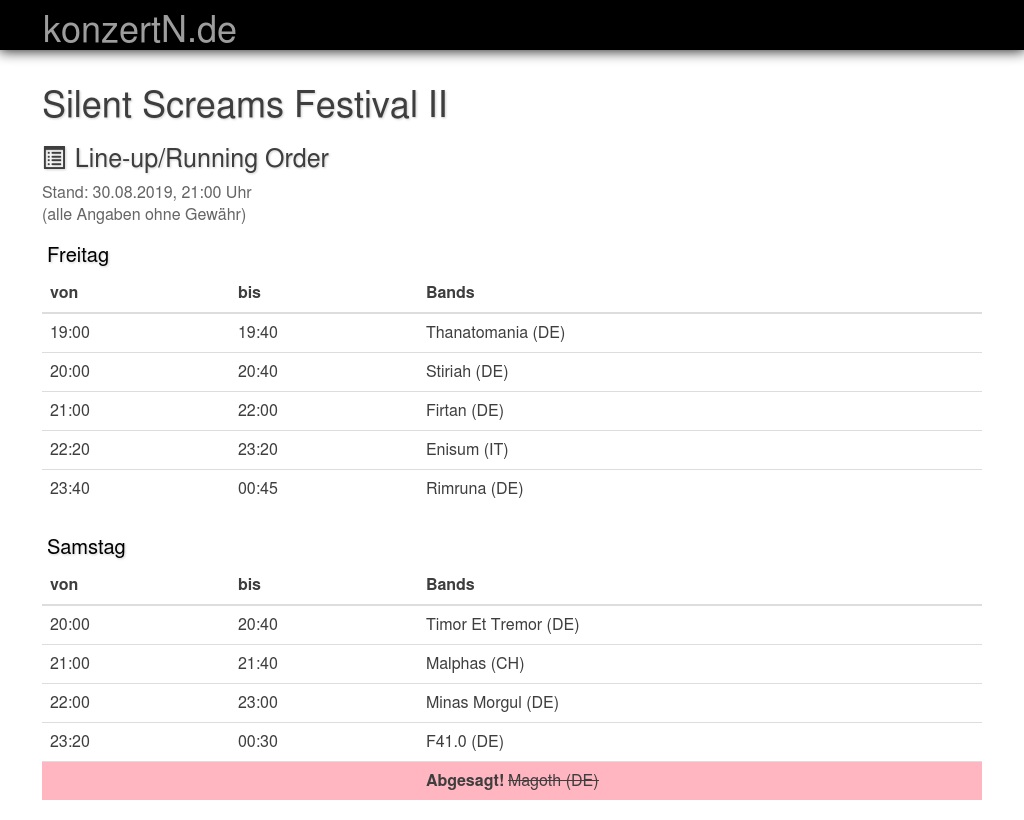Select the Thanatomania (DE) band entry

pos(495,332)
